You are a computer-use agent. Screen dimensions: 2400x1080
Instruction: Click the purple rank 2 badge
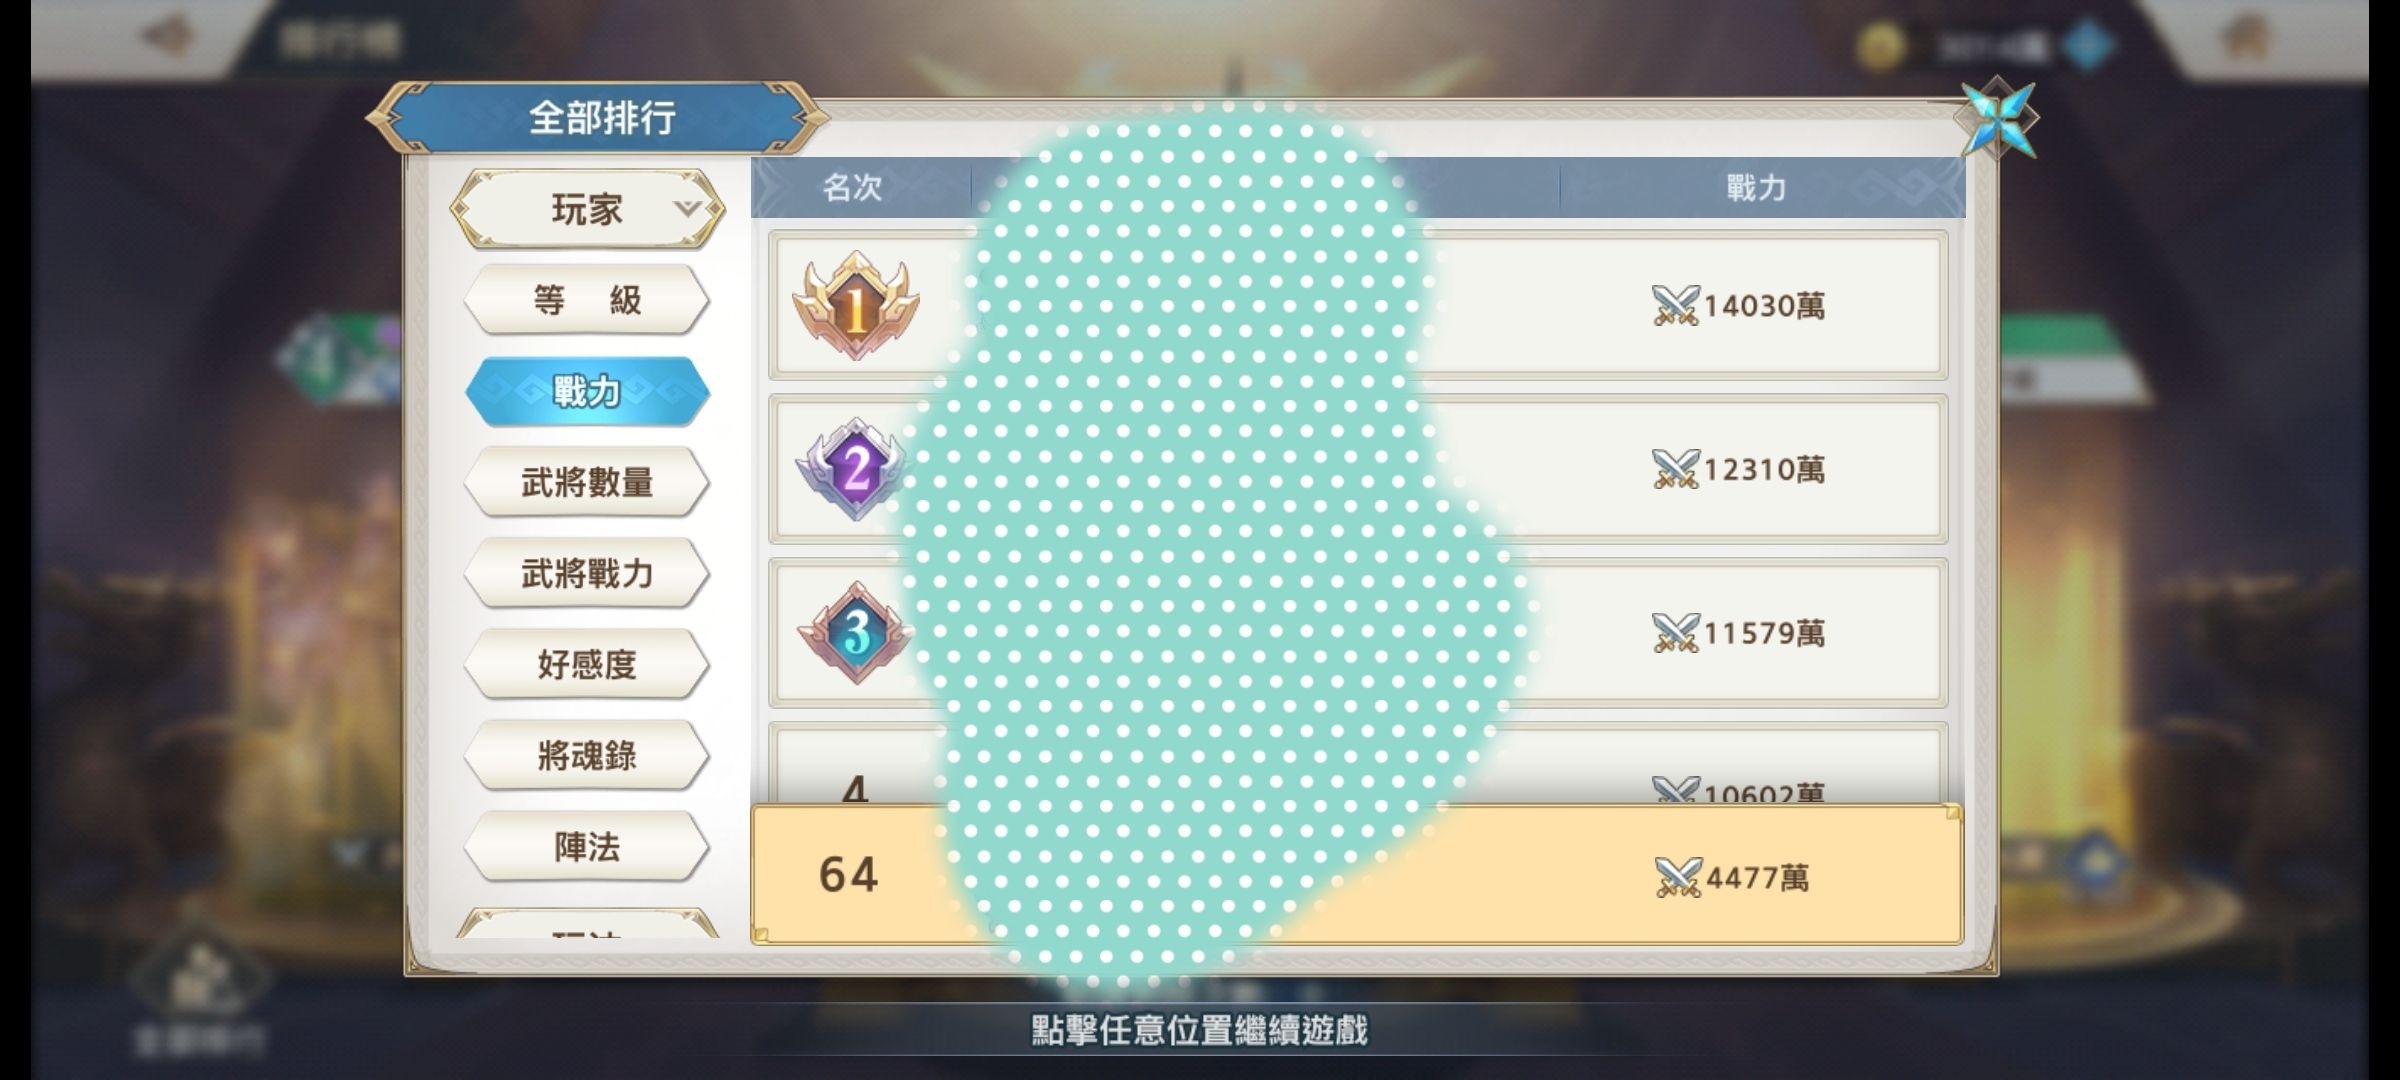(851, 468)
